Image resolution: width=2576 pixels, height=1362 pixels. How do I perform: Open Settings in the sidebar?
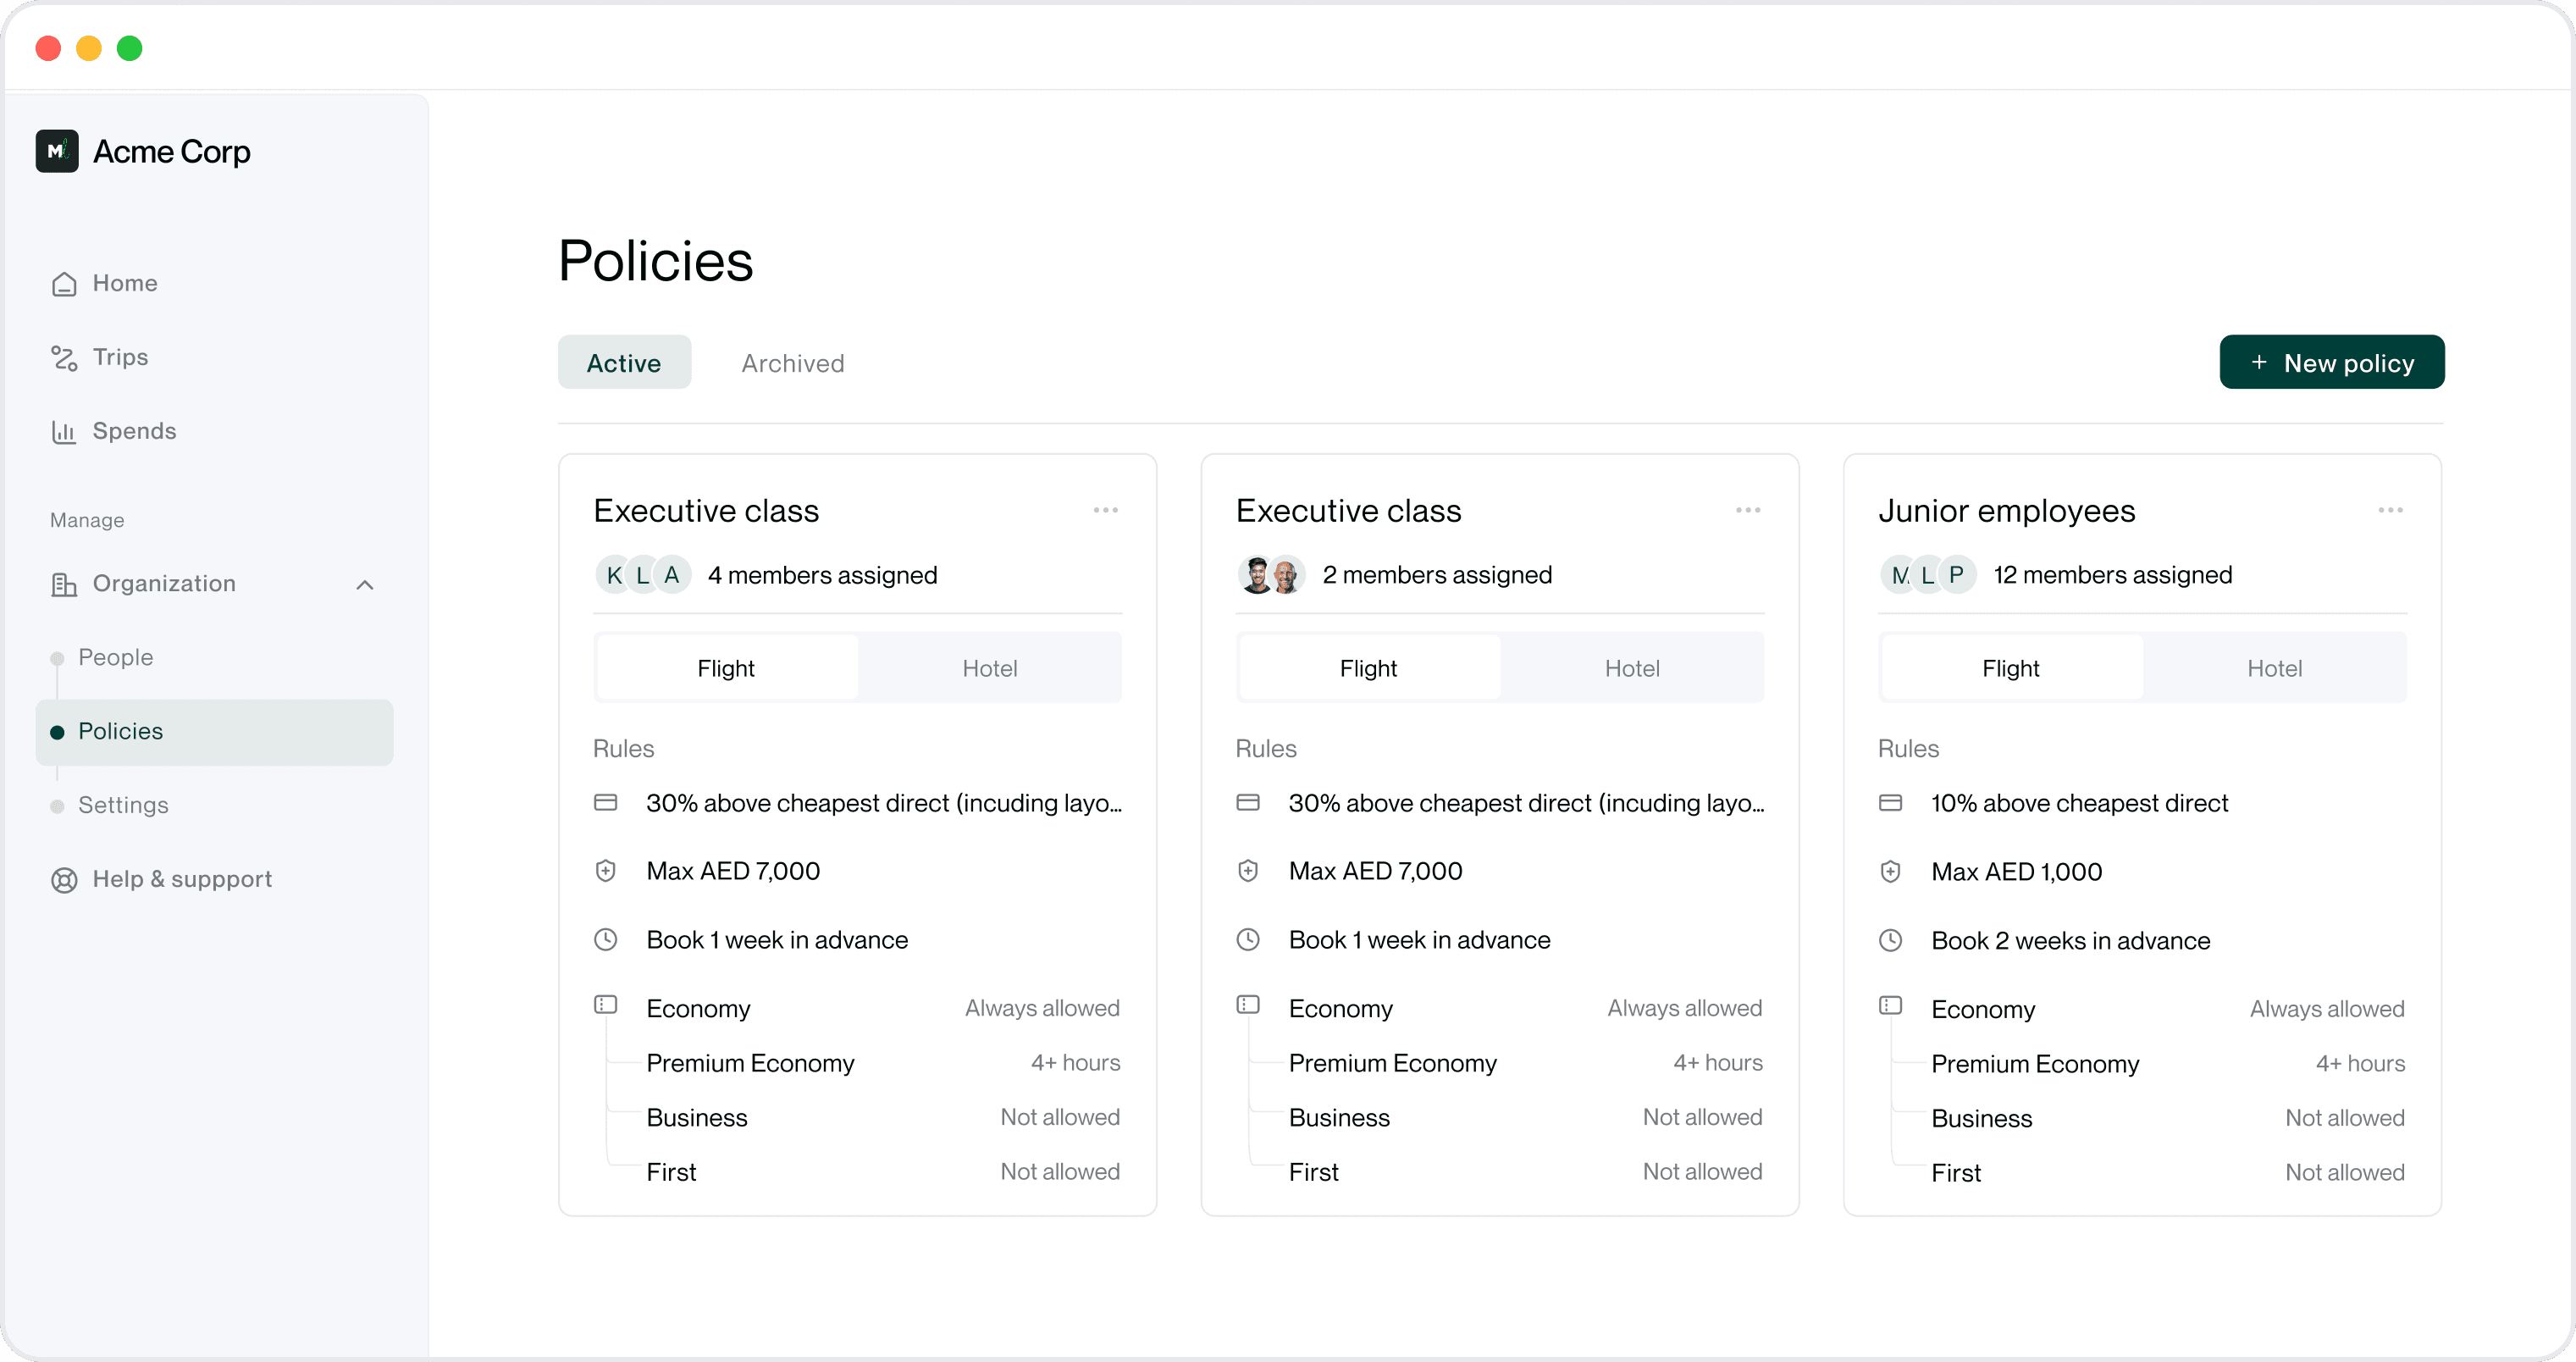pyautogui.click(x=123, y=806)
